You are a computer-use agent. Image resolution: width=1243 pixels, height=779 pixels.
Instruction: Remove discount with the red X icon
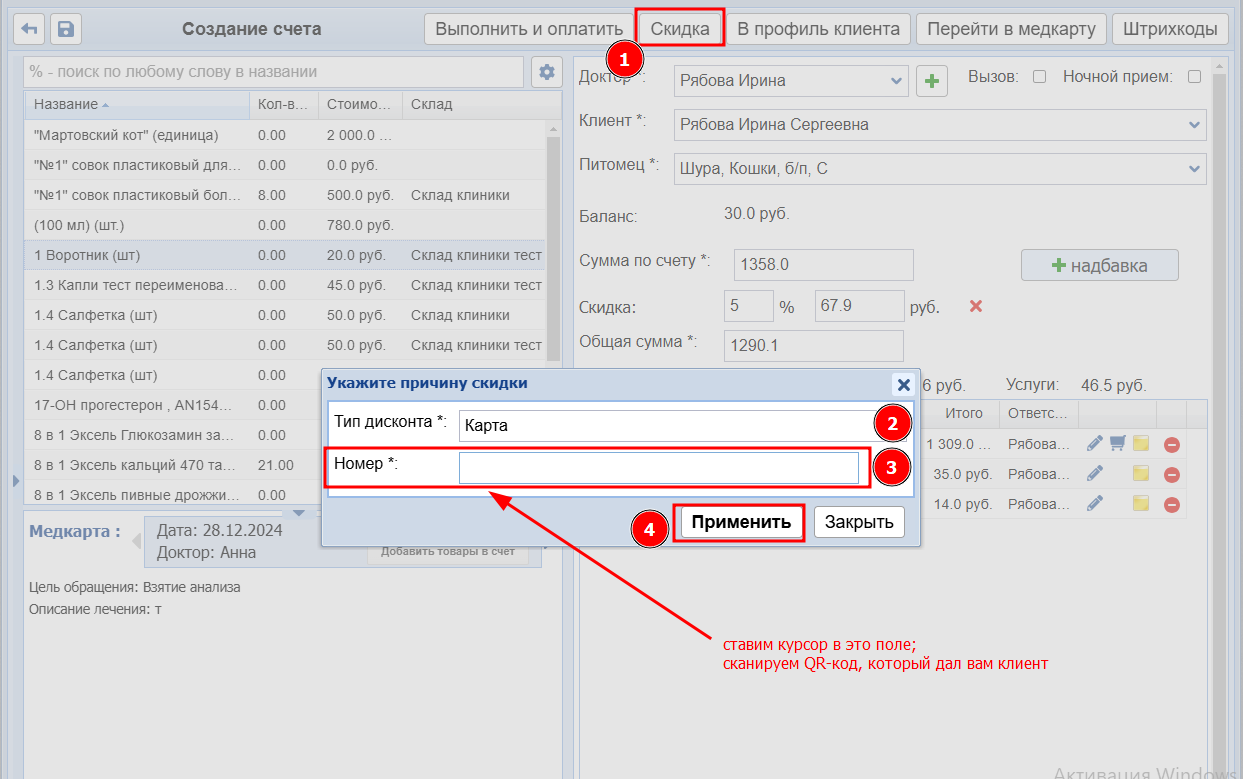coord(976,306)
